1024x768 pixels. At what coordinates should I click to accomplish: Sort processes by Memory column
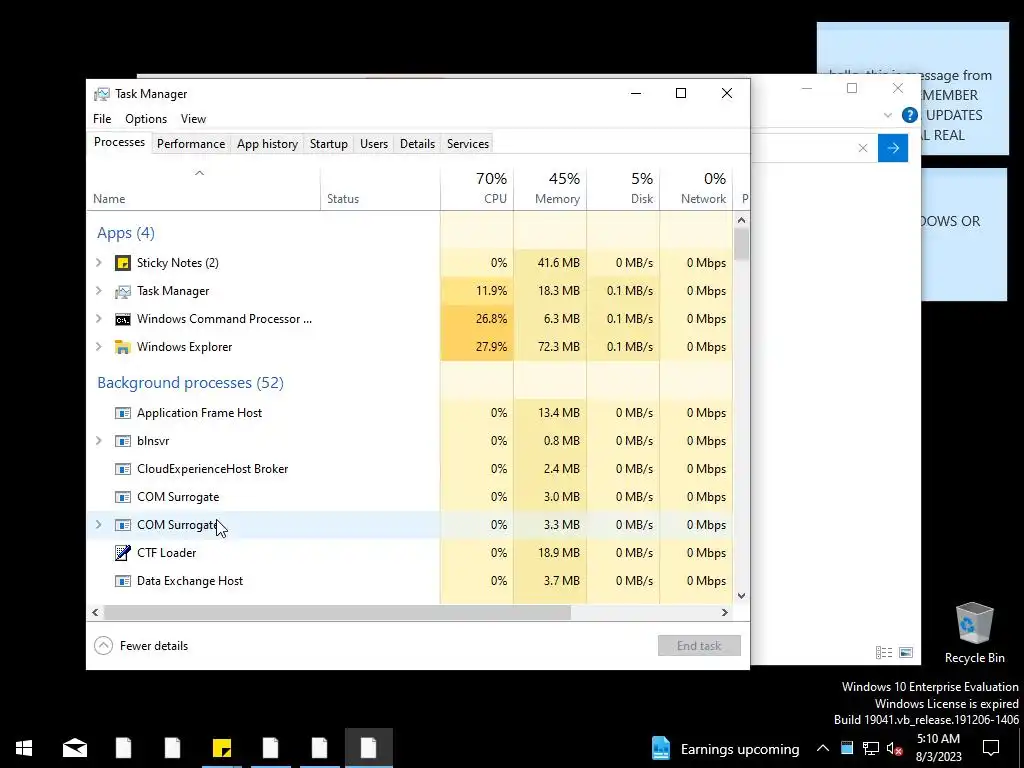tap(551, 188)
